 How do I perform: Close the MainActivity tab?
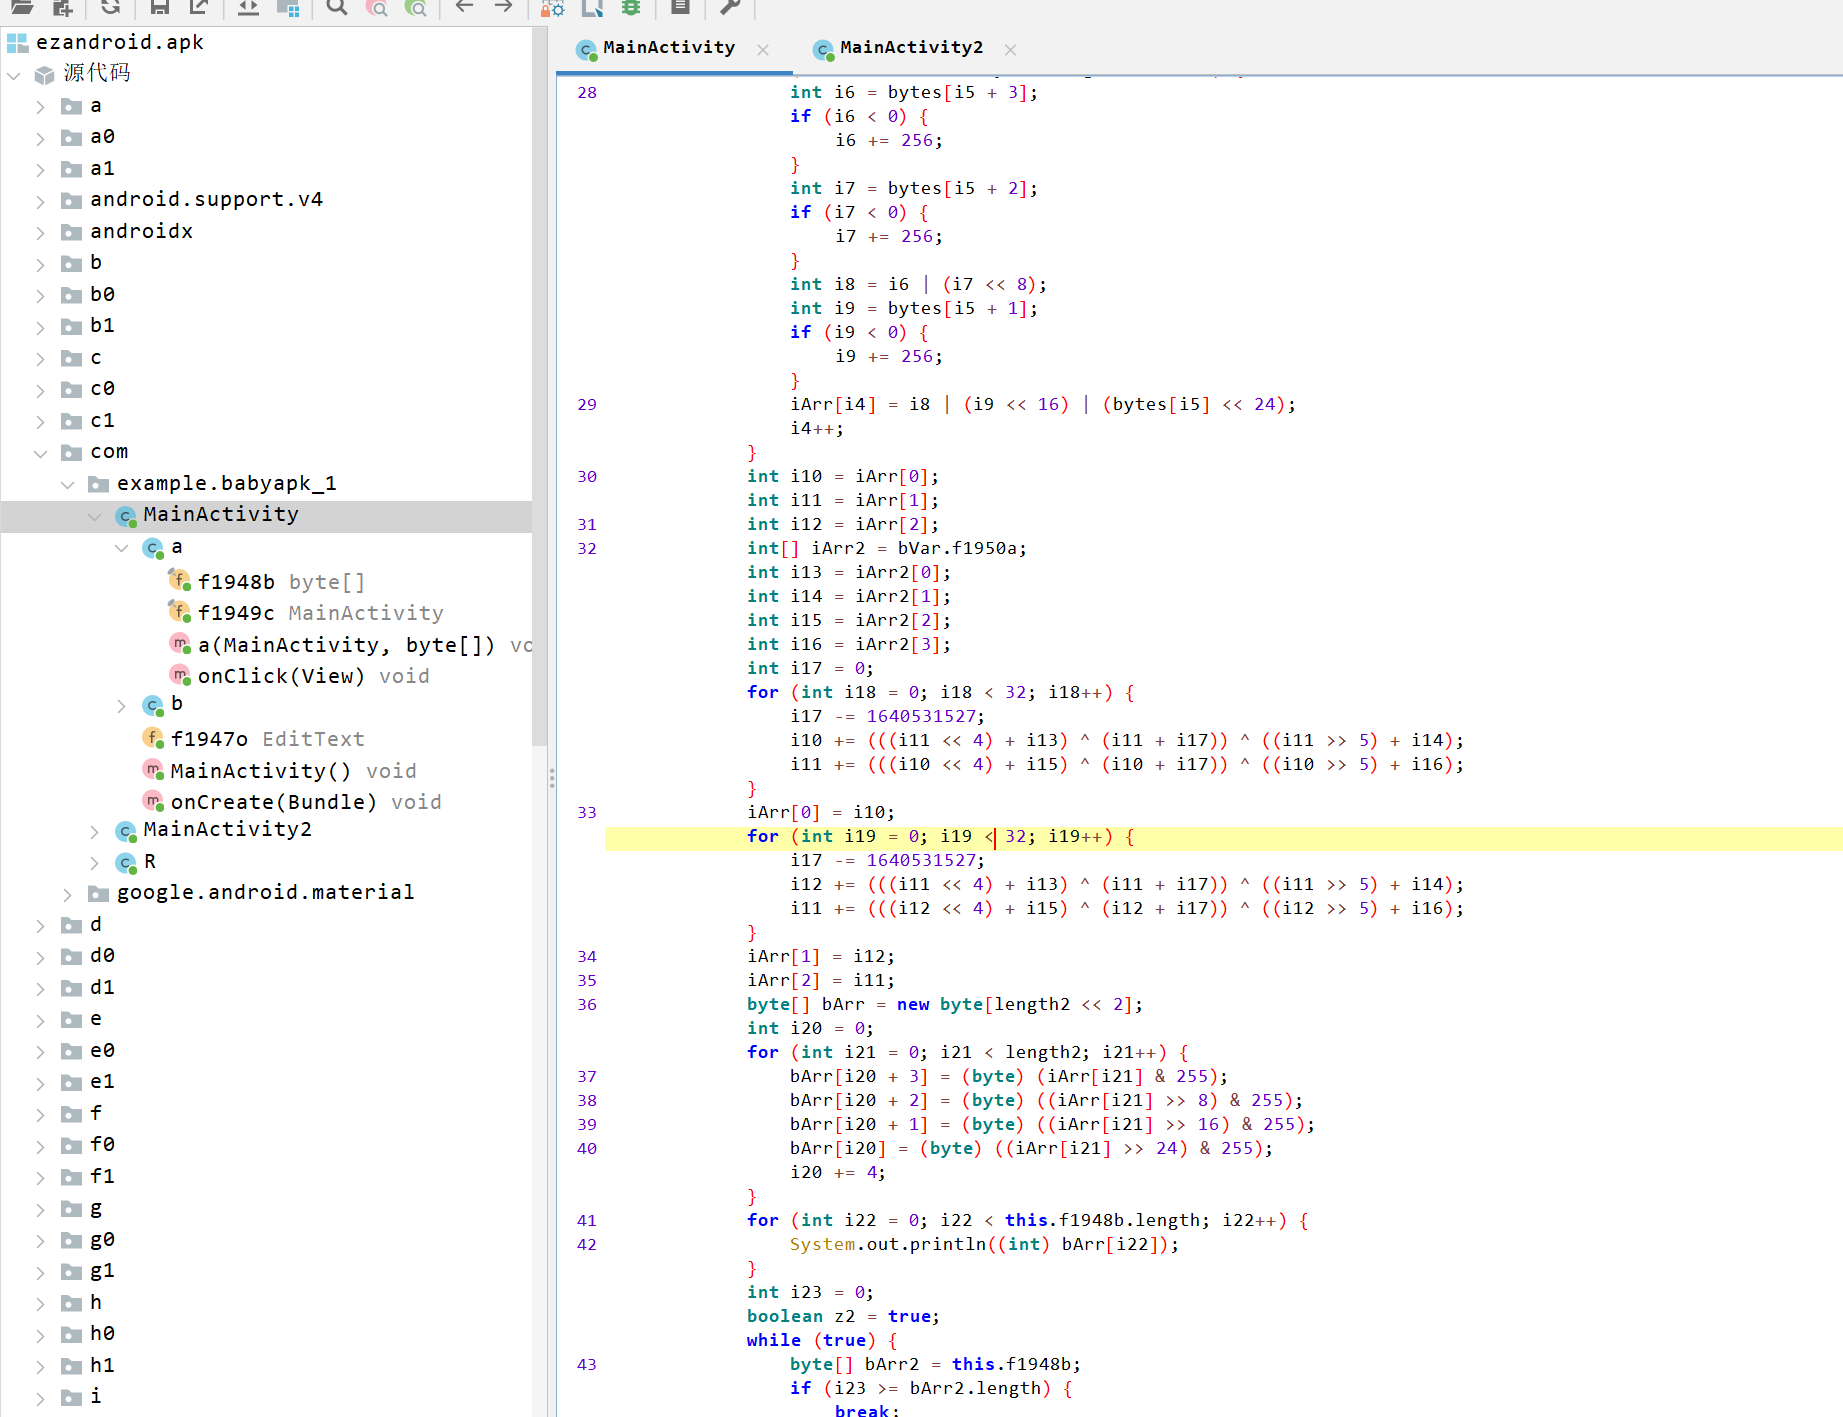coord(763,49)
